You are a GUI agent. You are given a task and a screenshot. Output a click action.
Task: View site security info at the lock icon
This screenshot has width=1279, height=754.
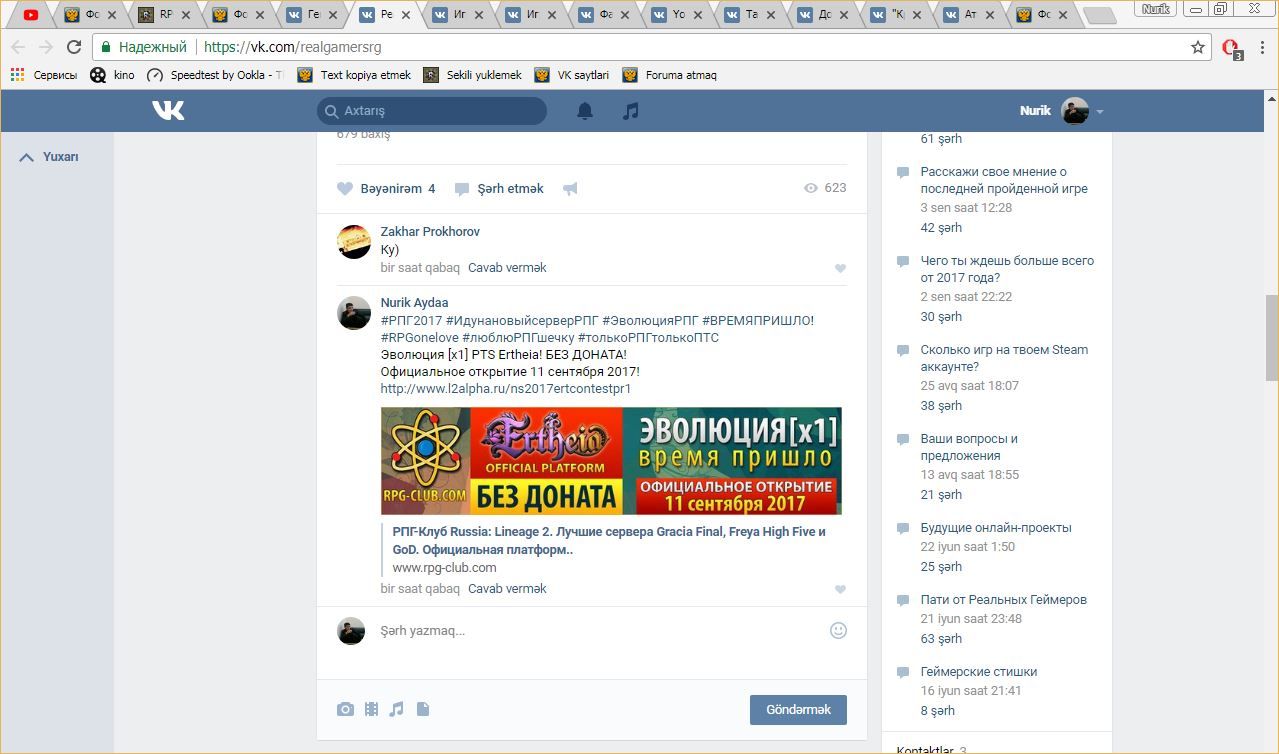pos(106,47)
